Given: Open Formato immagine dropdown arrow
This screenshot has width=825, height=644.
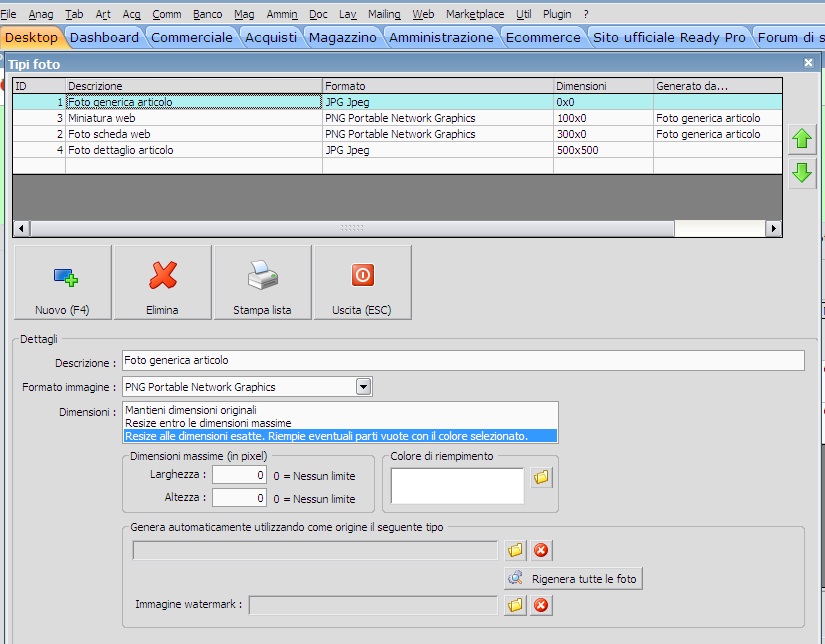Looking at the screenshot, I should (363, 387).
